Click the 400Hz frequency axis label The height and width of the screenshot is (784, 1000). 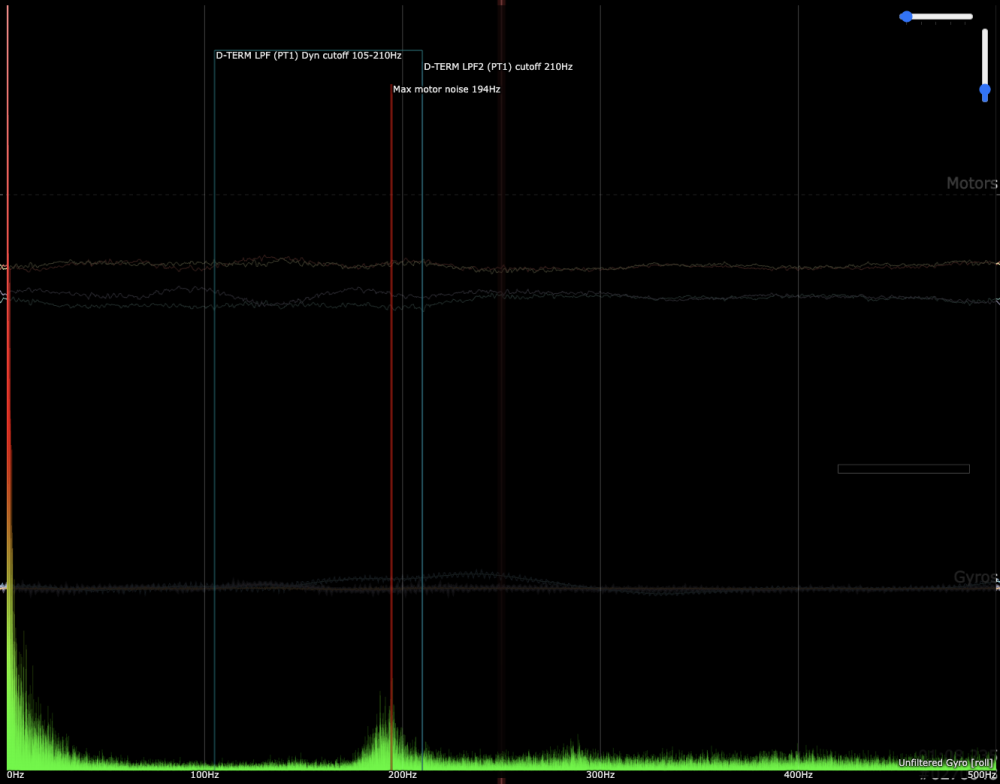[x=798, y=775]
